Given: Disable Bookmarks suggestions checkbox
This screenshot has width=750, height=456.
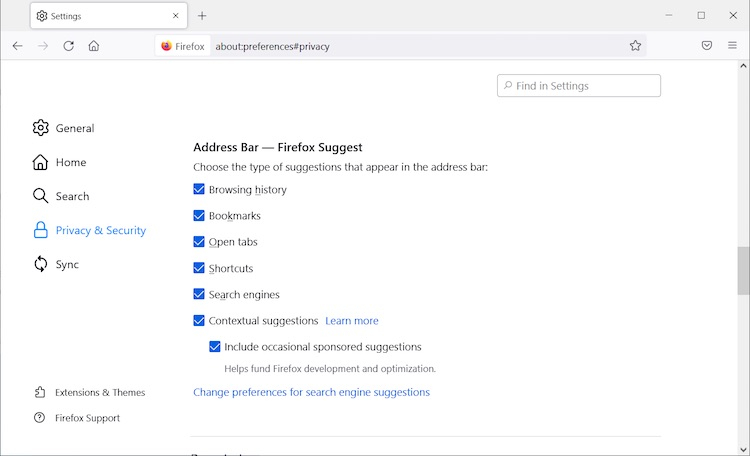Looking at the screenshot, I should 199,215.
